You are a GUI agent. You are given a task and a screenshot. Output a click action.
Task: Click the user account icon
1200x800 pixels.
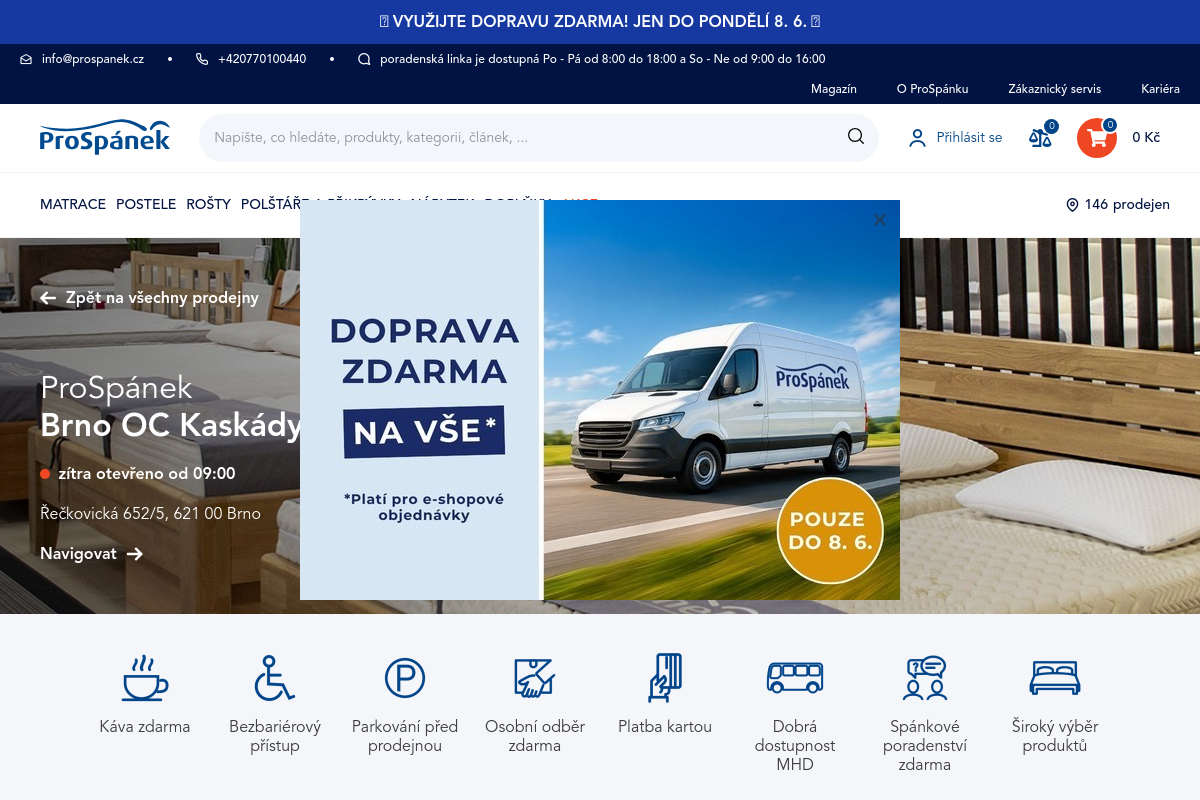[x=917, y=138]
